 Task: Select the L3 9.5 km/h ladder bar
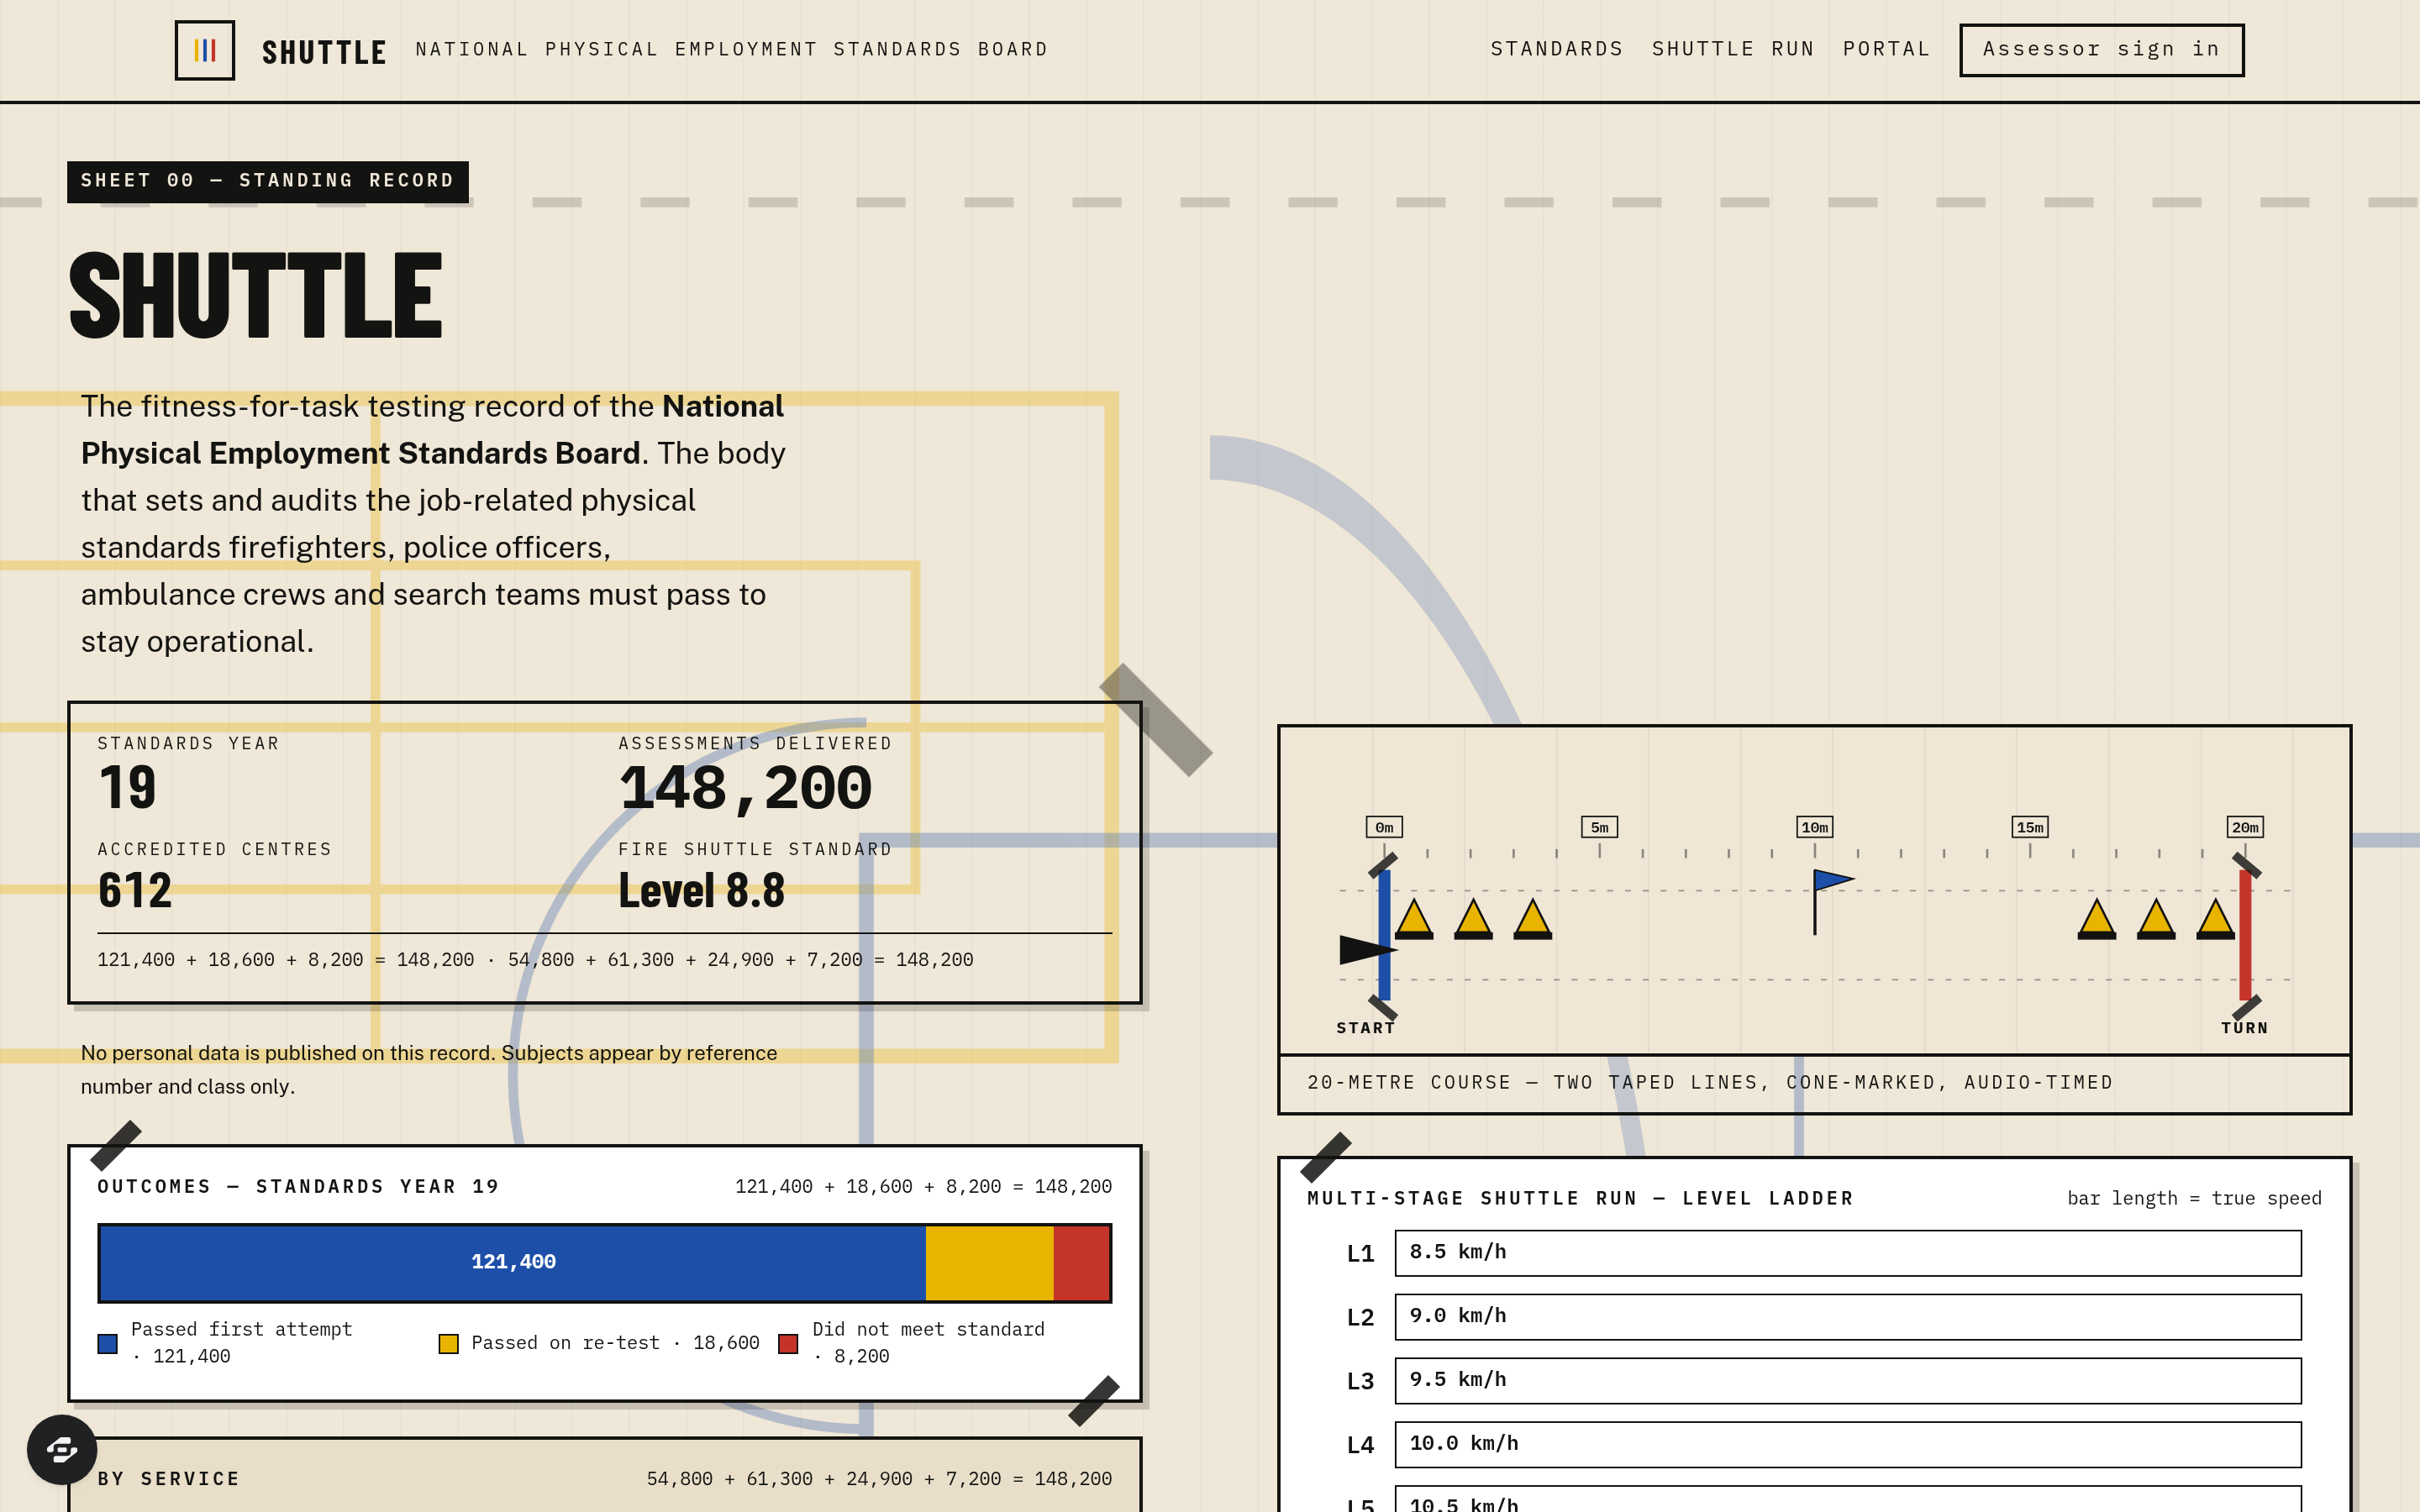point(1848,1380)
